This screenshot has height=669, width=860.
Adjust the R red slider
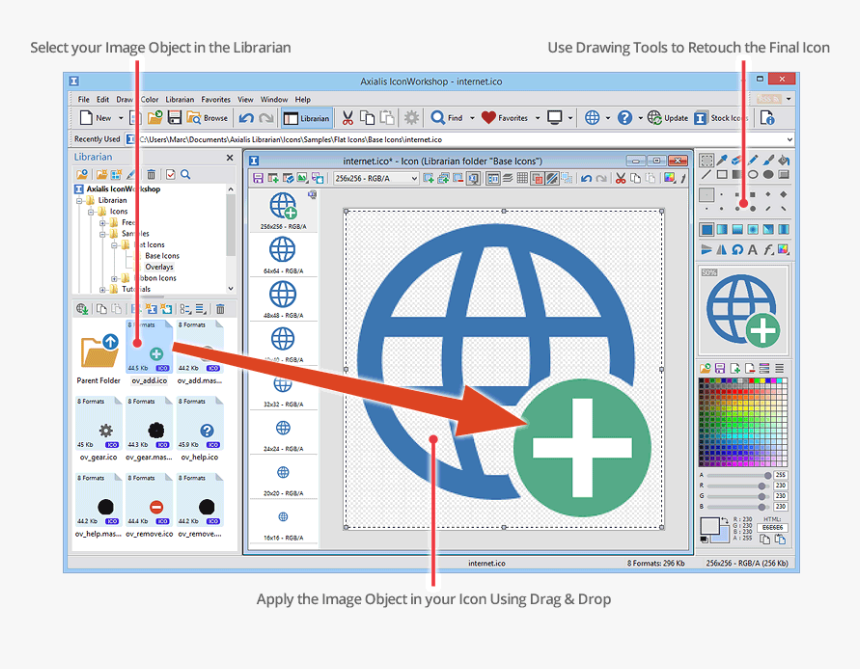[x=739, y=486]
